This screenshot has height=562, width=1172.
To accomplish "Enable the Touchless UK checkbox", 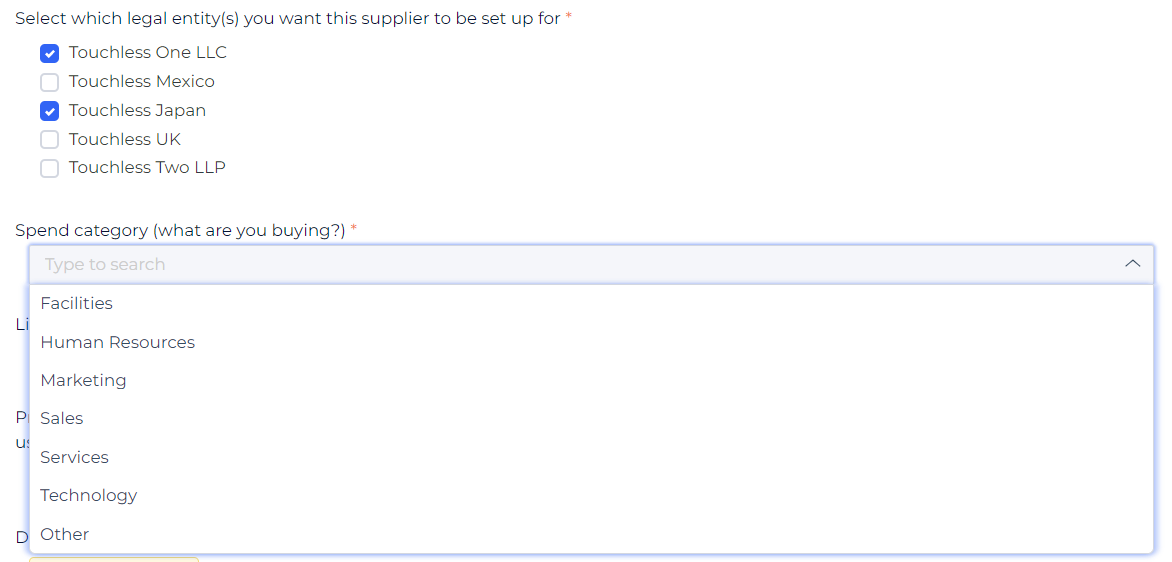I will tap(50, 140).
